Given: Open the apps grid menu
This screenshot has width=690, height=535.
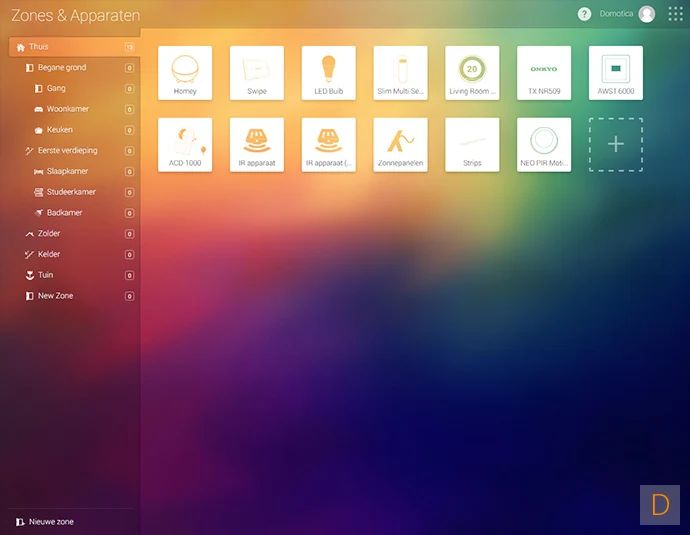Looking at the screenshot, I should click(675, 14).
